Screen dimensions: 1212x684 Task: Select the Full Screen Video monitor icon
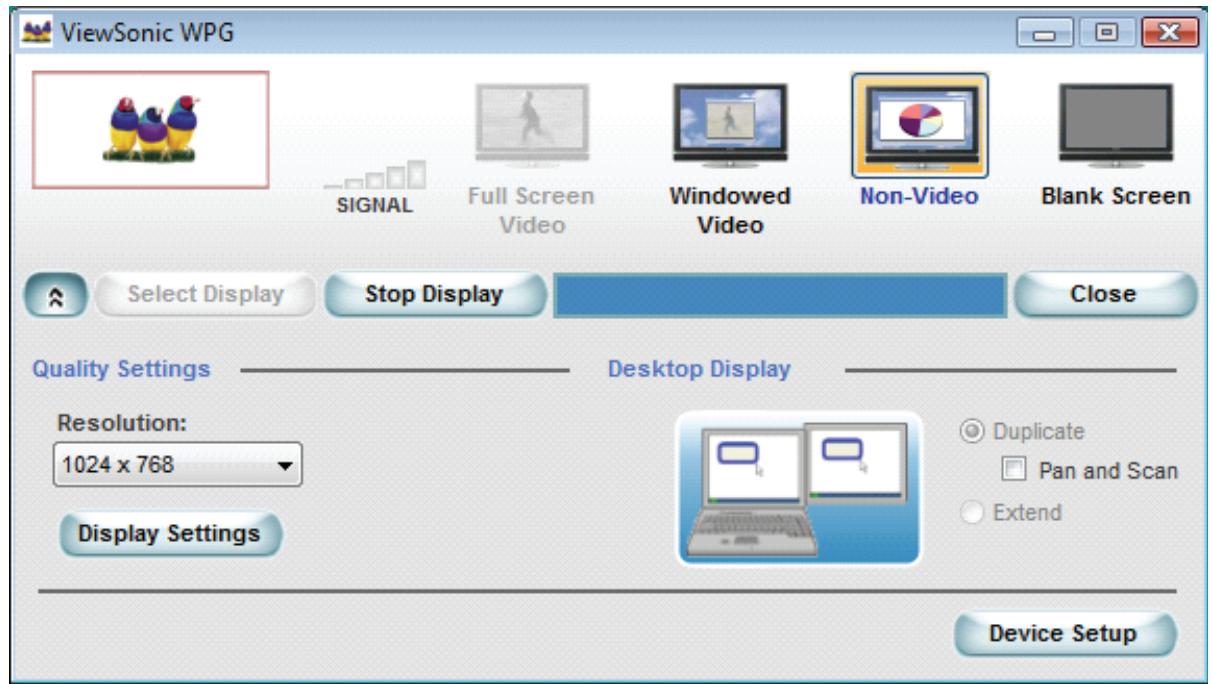531,125
